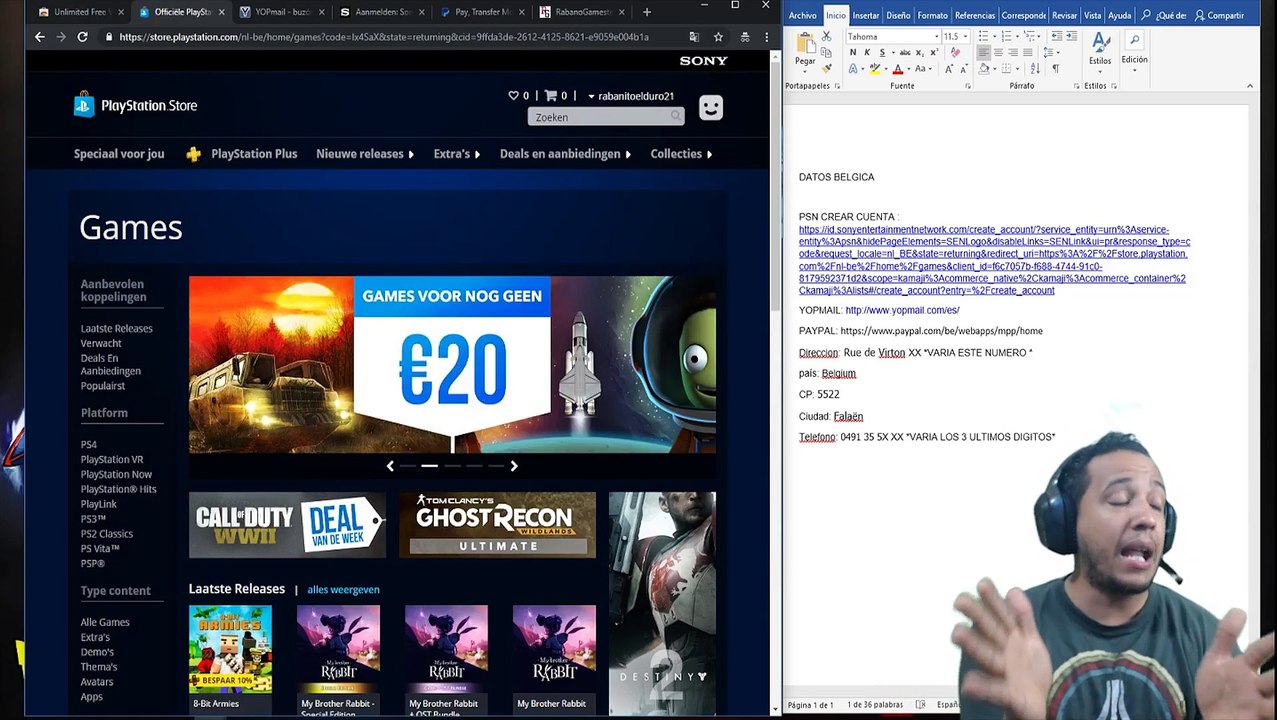Click the Copy icon in Word clipboard group
This screenshot has width=1277, height=720.
(x=826, y=52)
